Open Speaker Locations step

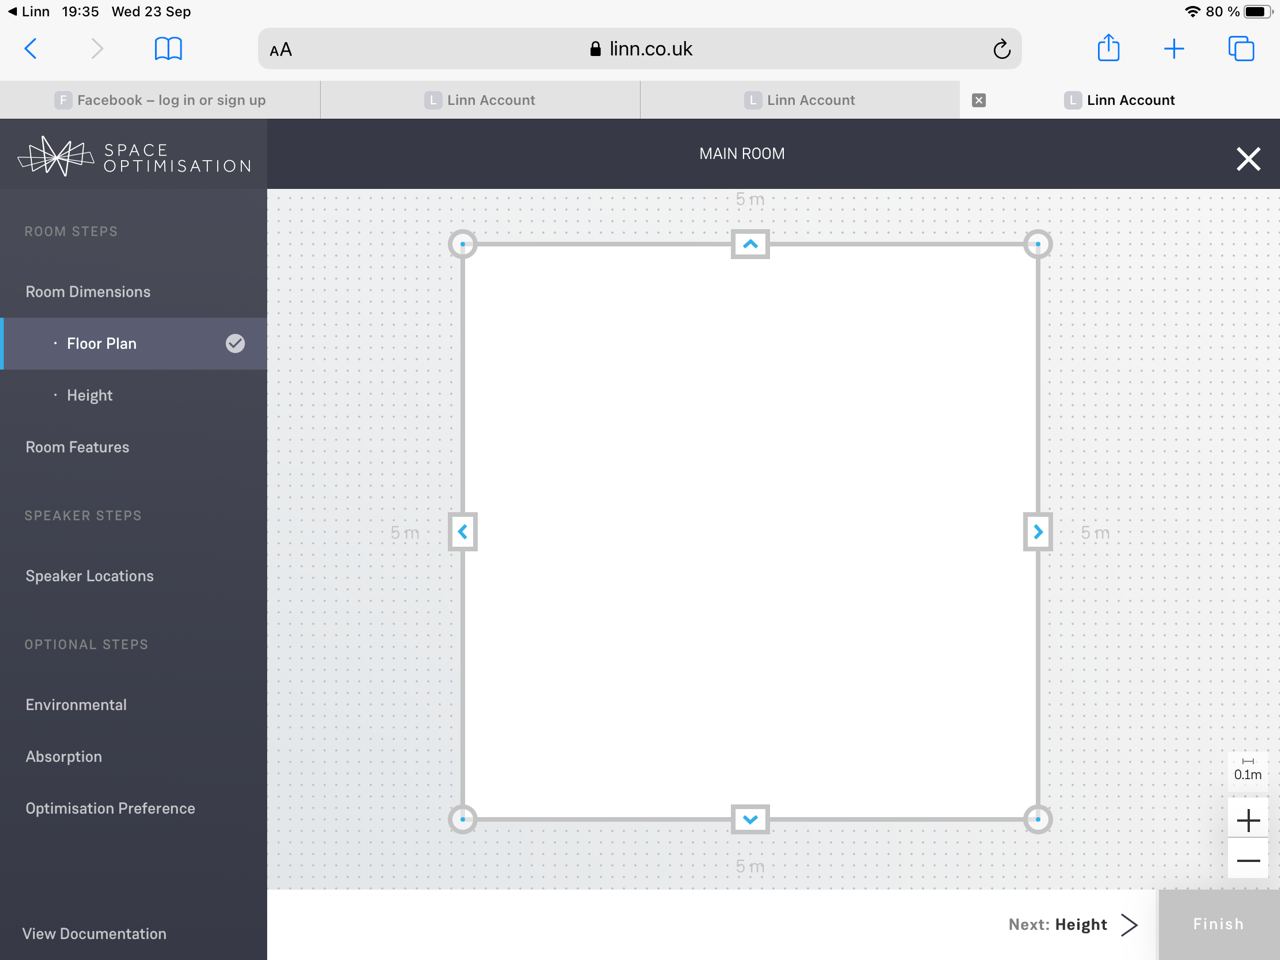(90, 576)
